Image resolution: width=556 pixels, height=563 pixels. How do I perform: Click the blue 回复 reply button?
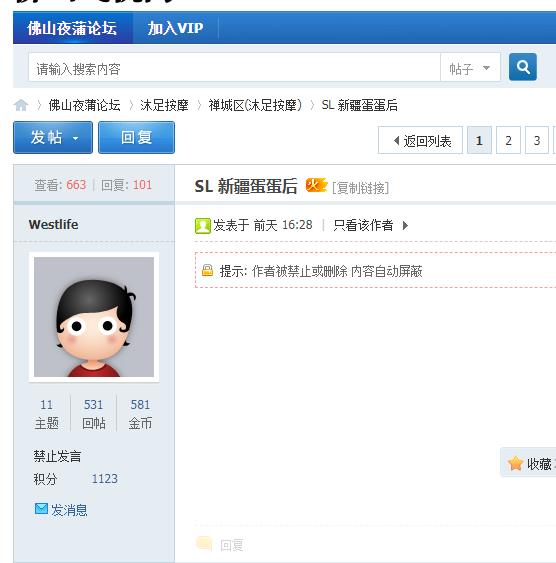(136, 138)
